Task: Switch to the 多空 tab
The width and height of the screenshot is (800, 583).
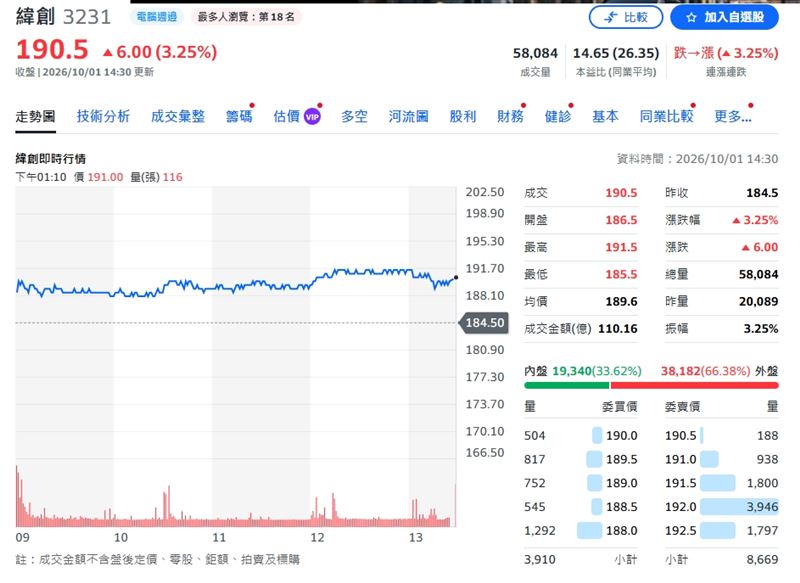Action: pos(354,116)
